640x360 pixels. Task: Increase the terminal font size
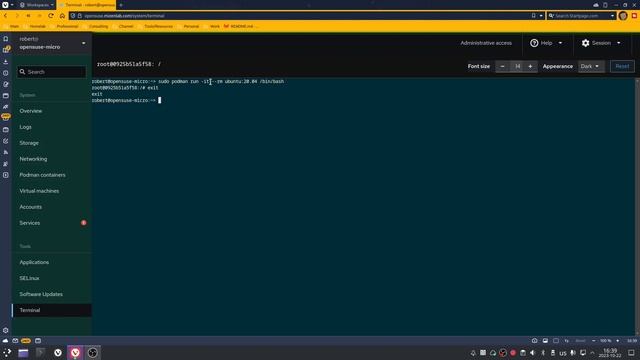pyautogui.click(x=530, y=66)
